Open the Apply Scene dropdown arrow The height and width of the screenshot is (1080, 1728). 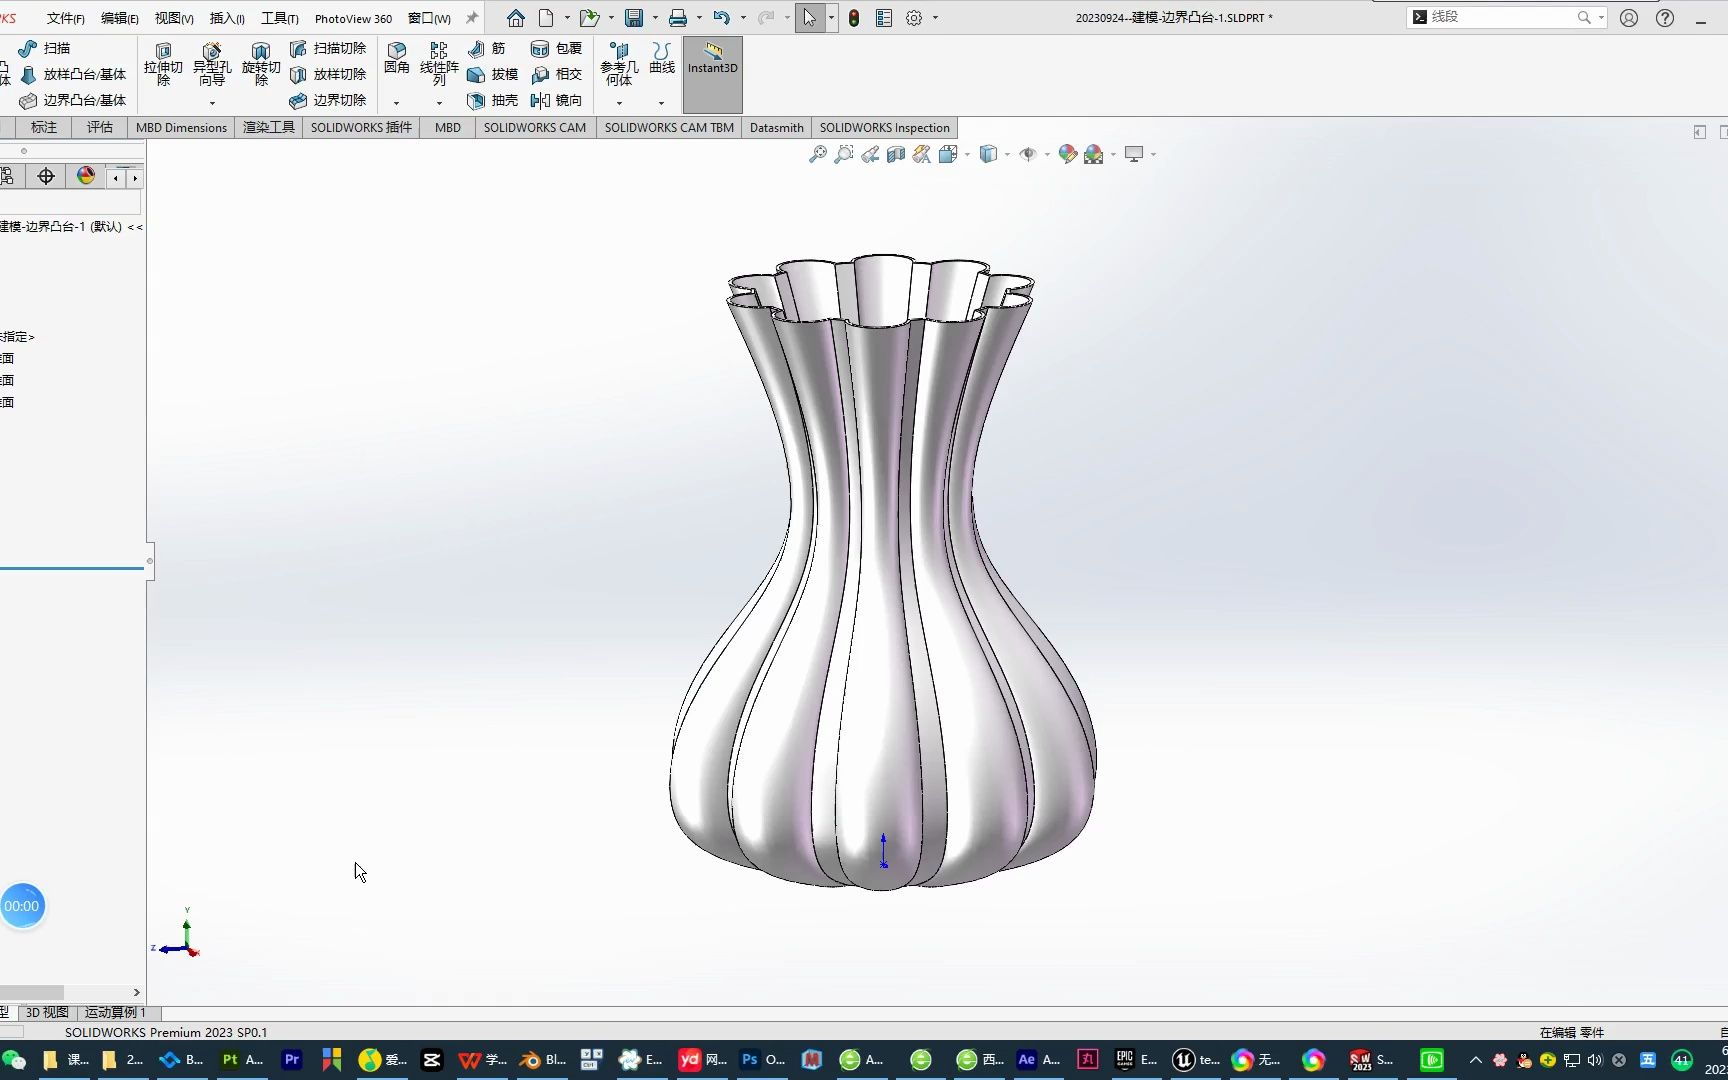1111,154
